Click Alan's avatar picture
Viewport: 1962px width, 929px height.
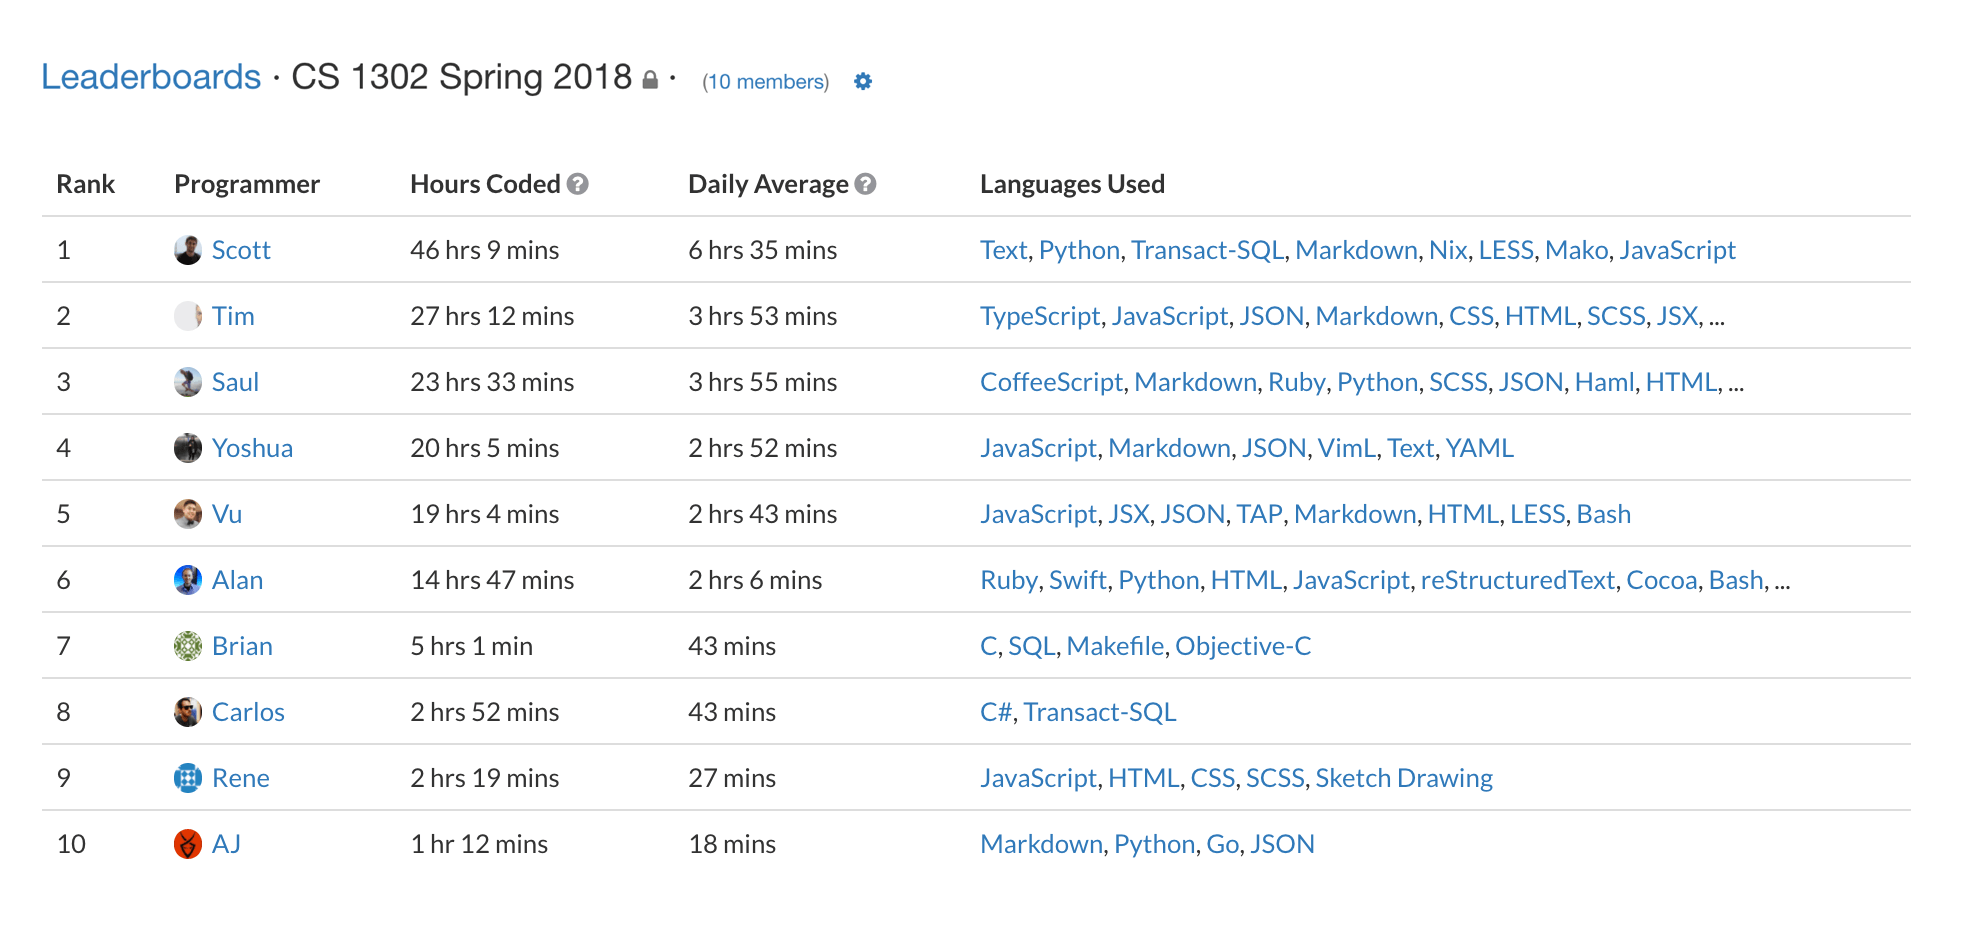[x=188, y=580]
